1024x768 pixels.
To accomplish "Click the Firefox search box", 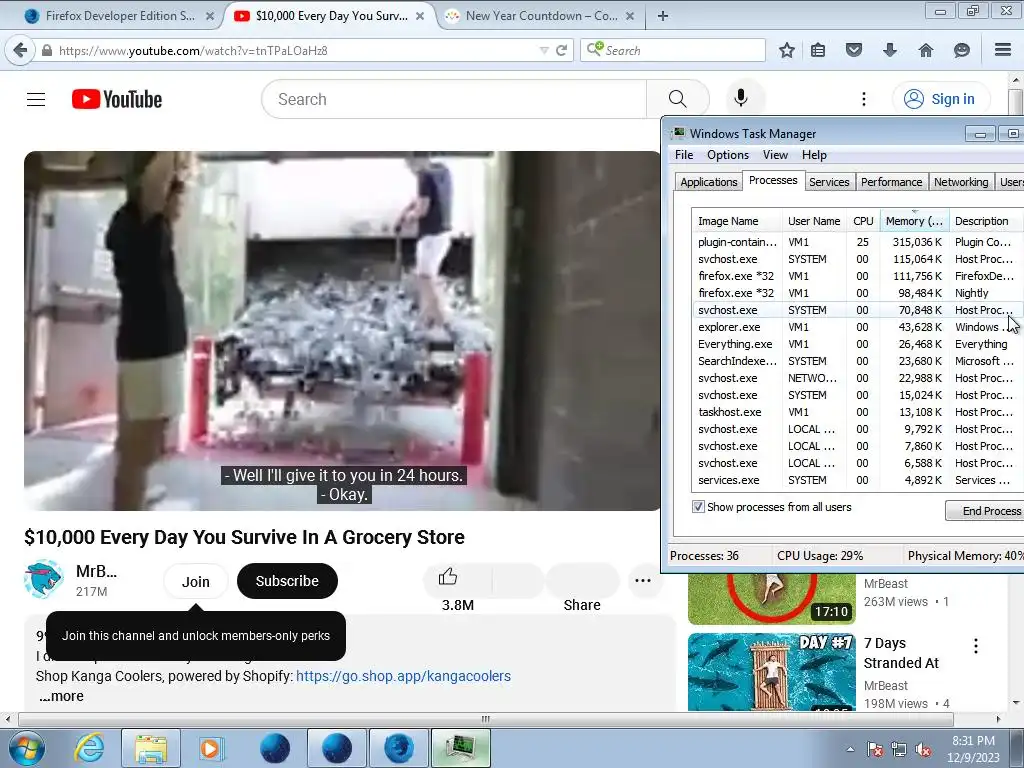I will coord(673,50).
